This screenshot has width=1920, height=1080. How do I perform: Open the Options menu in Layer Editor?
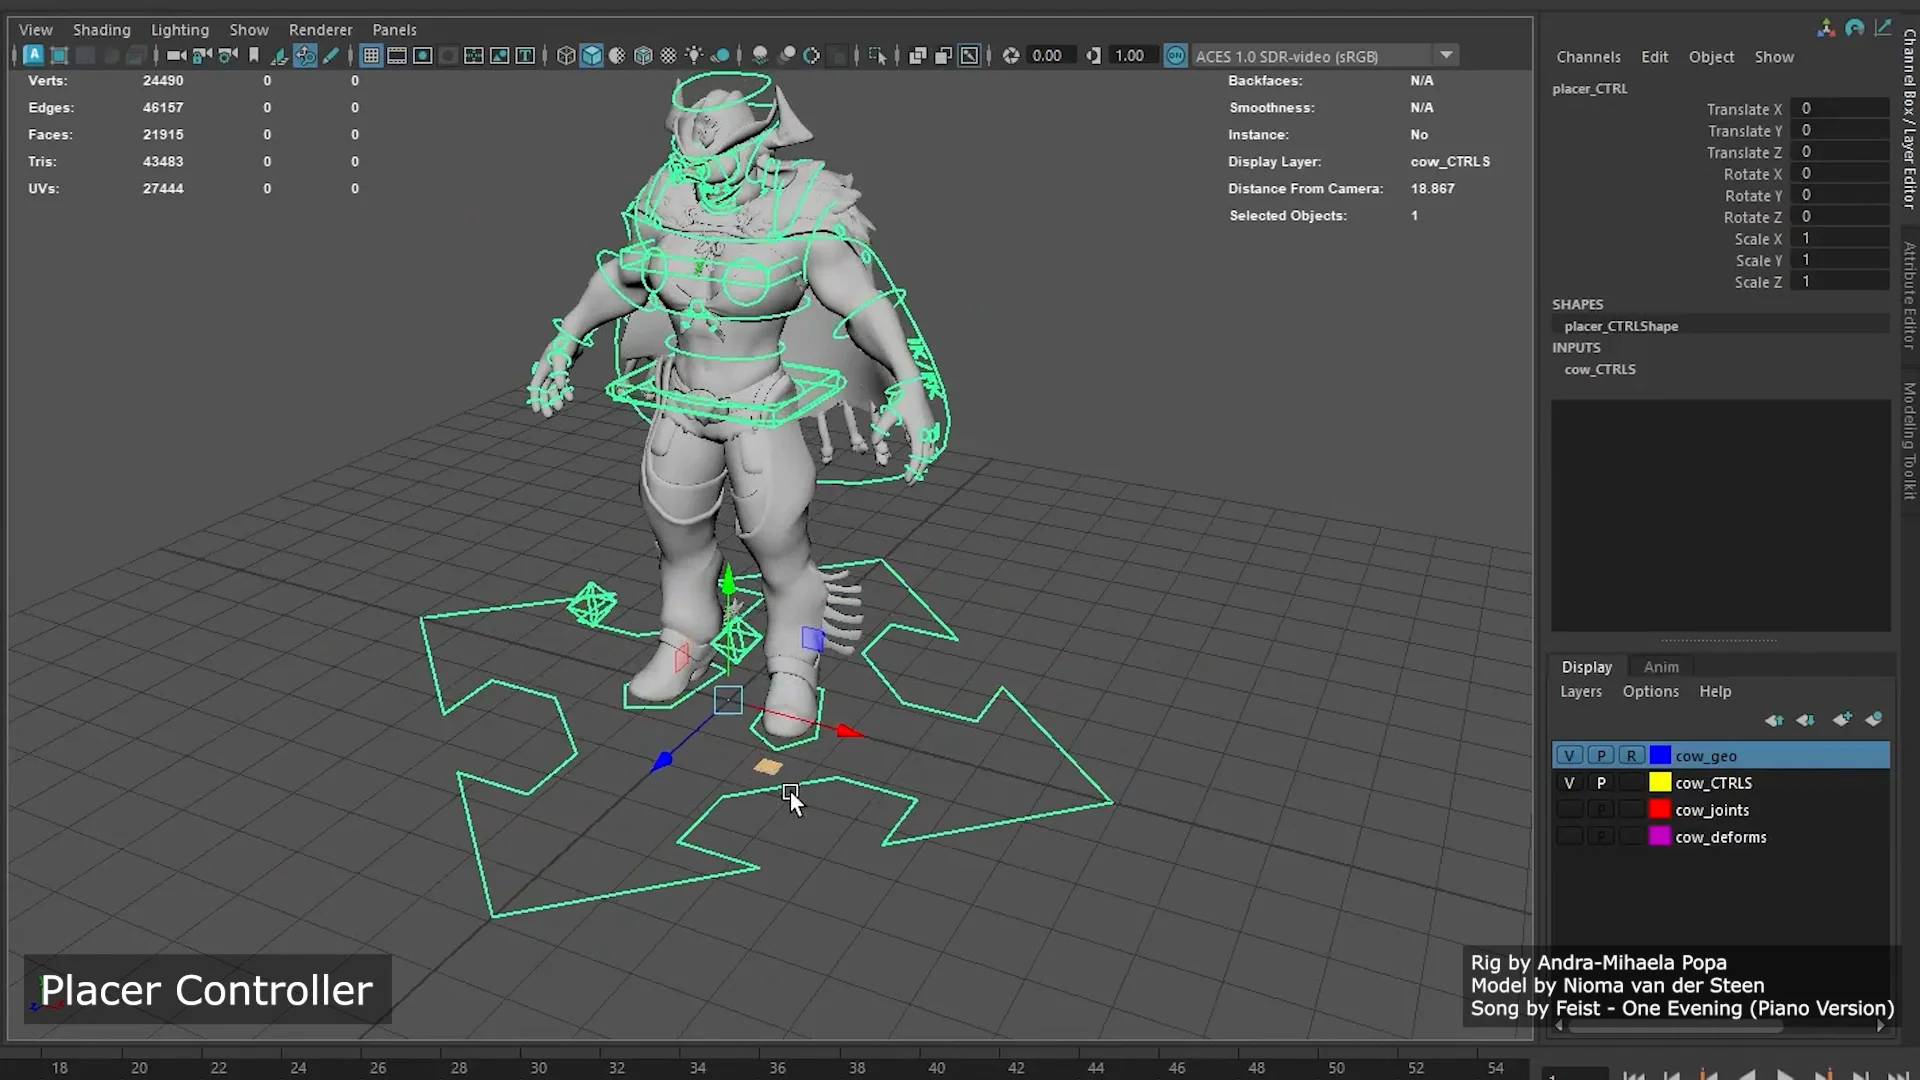[1650, 692]
